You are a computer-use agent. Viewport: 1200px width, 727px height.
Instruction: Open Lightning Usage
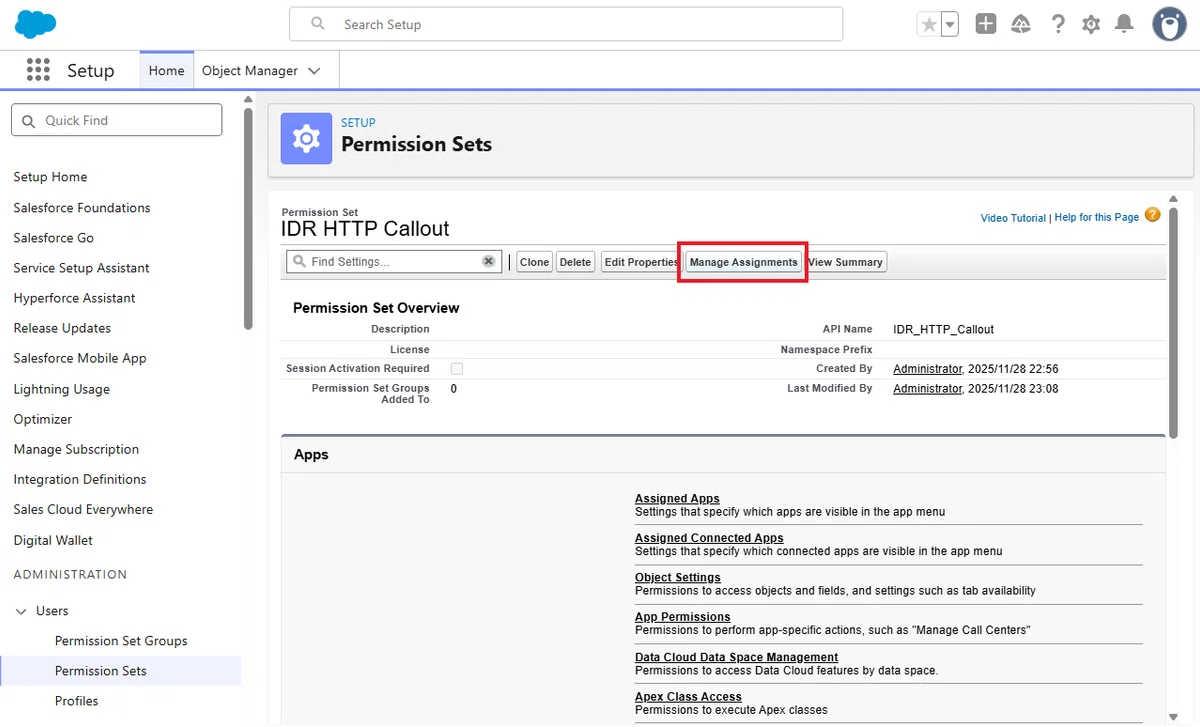(x=61, y=389)
